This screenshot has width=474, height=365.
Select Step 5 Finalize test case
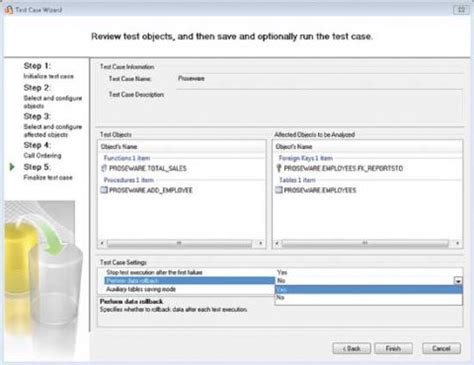pyautogui.click(x=48, y=172)
